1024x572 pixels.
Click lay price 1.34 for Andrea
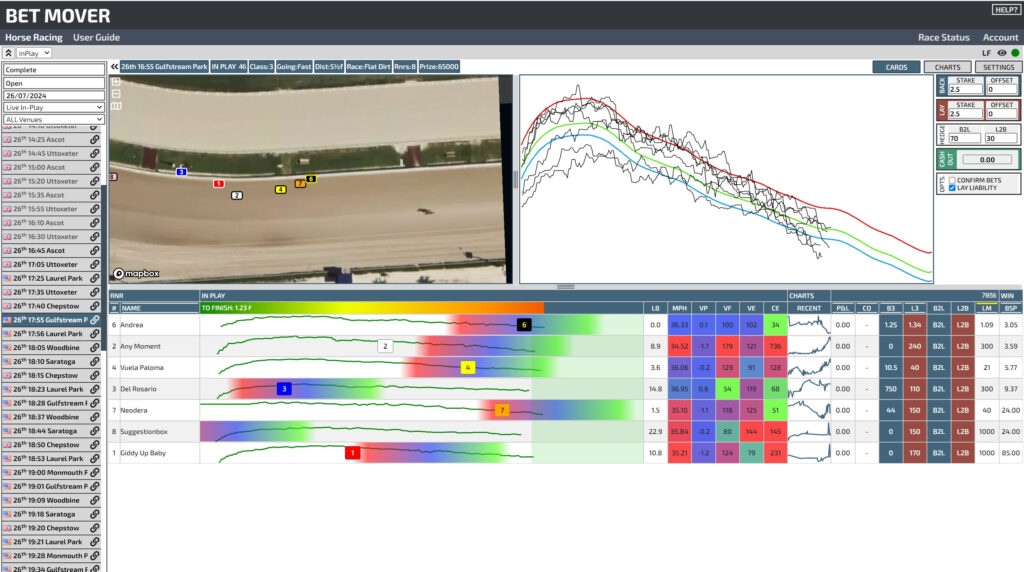coord(914,325)
